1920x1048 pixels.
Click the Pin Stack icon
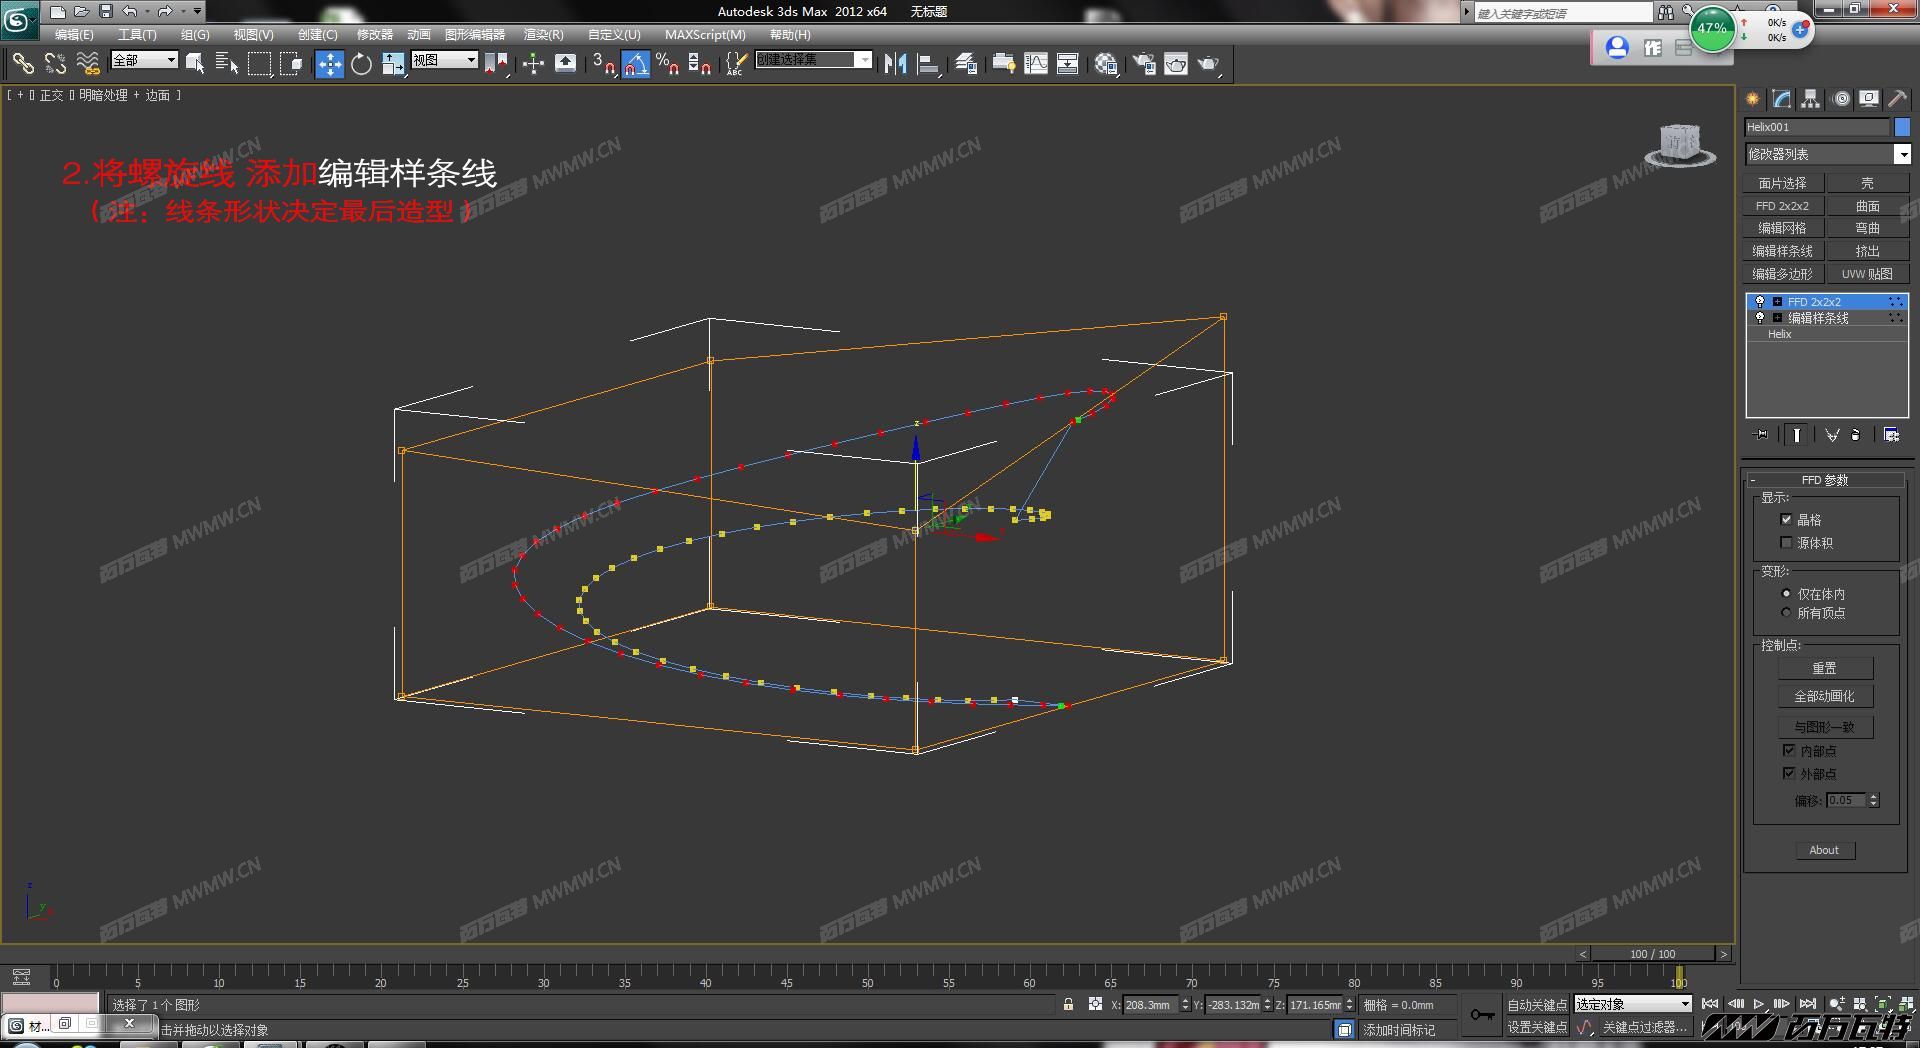(x=1761, y=435)
